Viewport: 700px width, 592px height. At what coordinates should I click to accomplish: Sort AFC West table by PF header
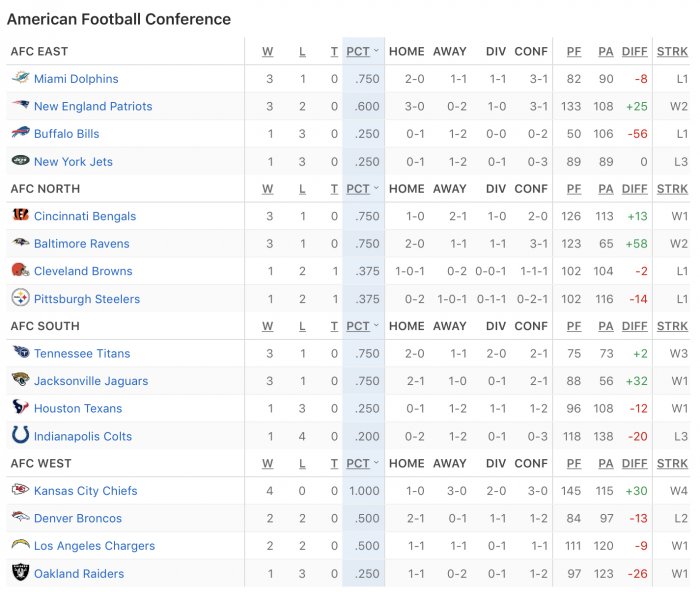pos(573,463)
